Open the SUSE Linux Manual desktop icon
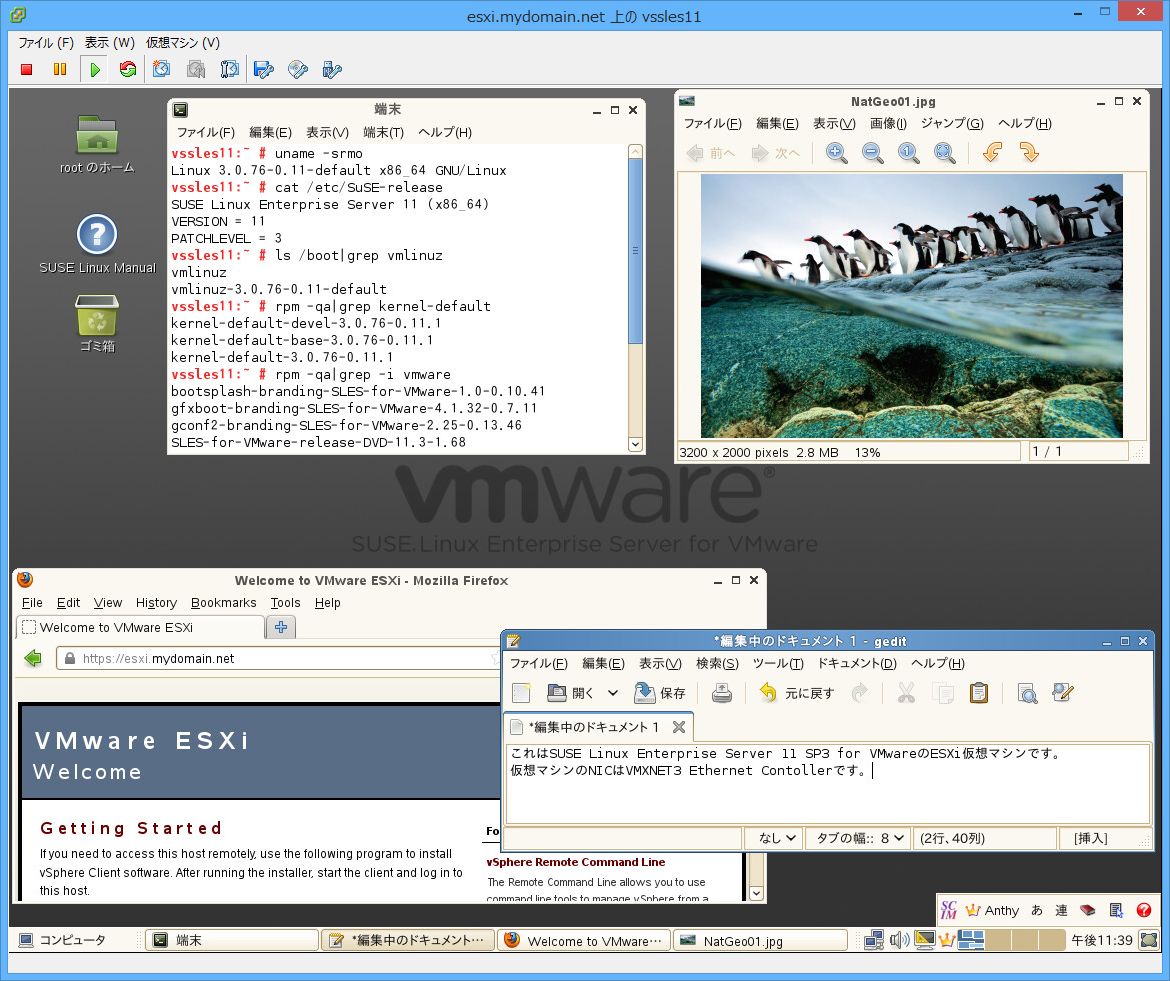 97,244
